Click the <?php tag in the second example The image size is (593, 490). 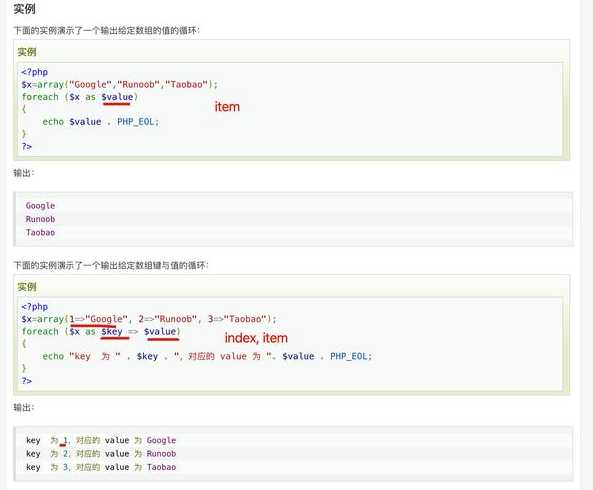[34, 307]
